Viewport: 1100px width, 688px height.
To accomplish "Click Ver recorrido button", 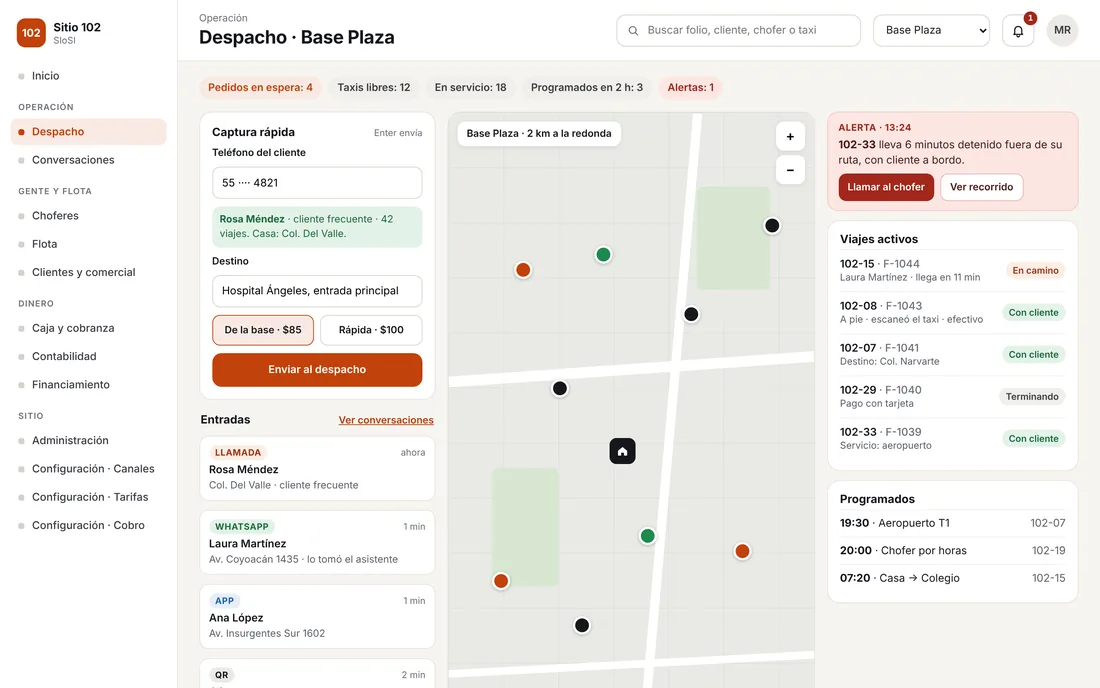I will (981, 187).
